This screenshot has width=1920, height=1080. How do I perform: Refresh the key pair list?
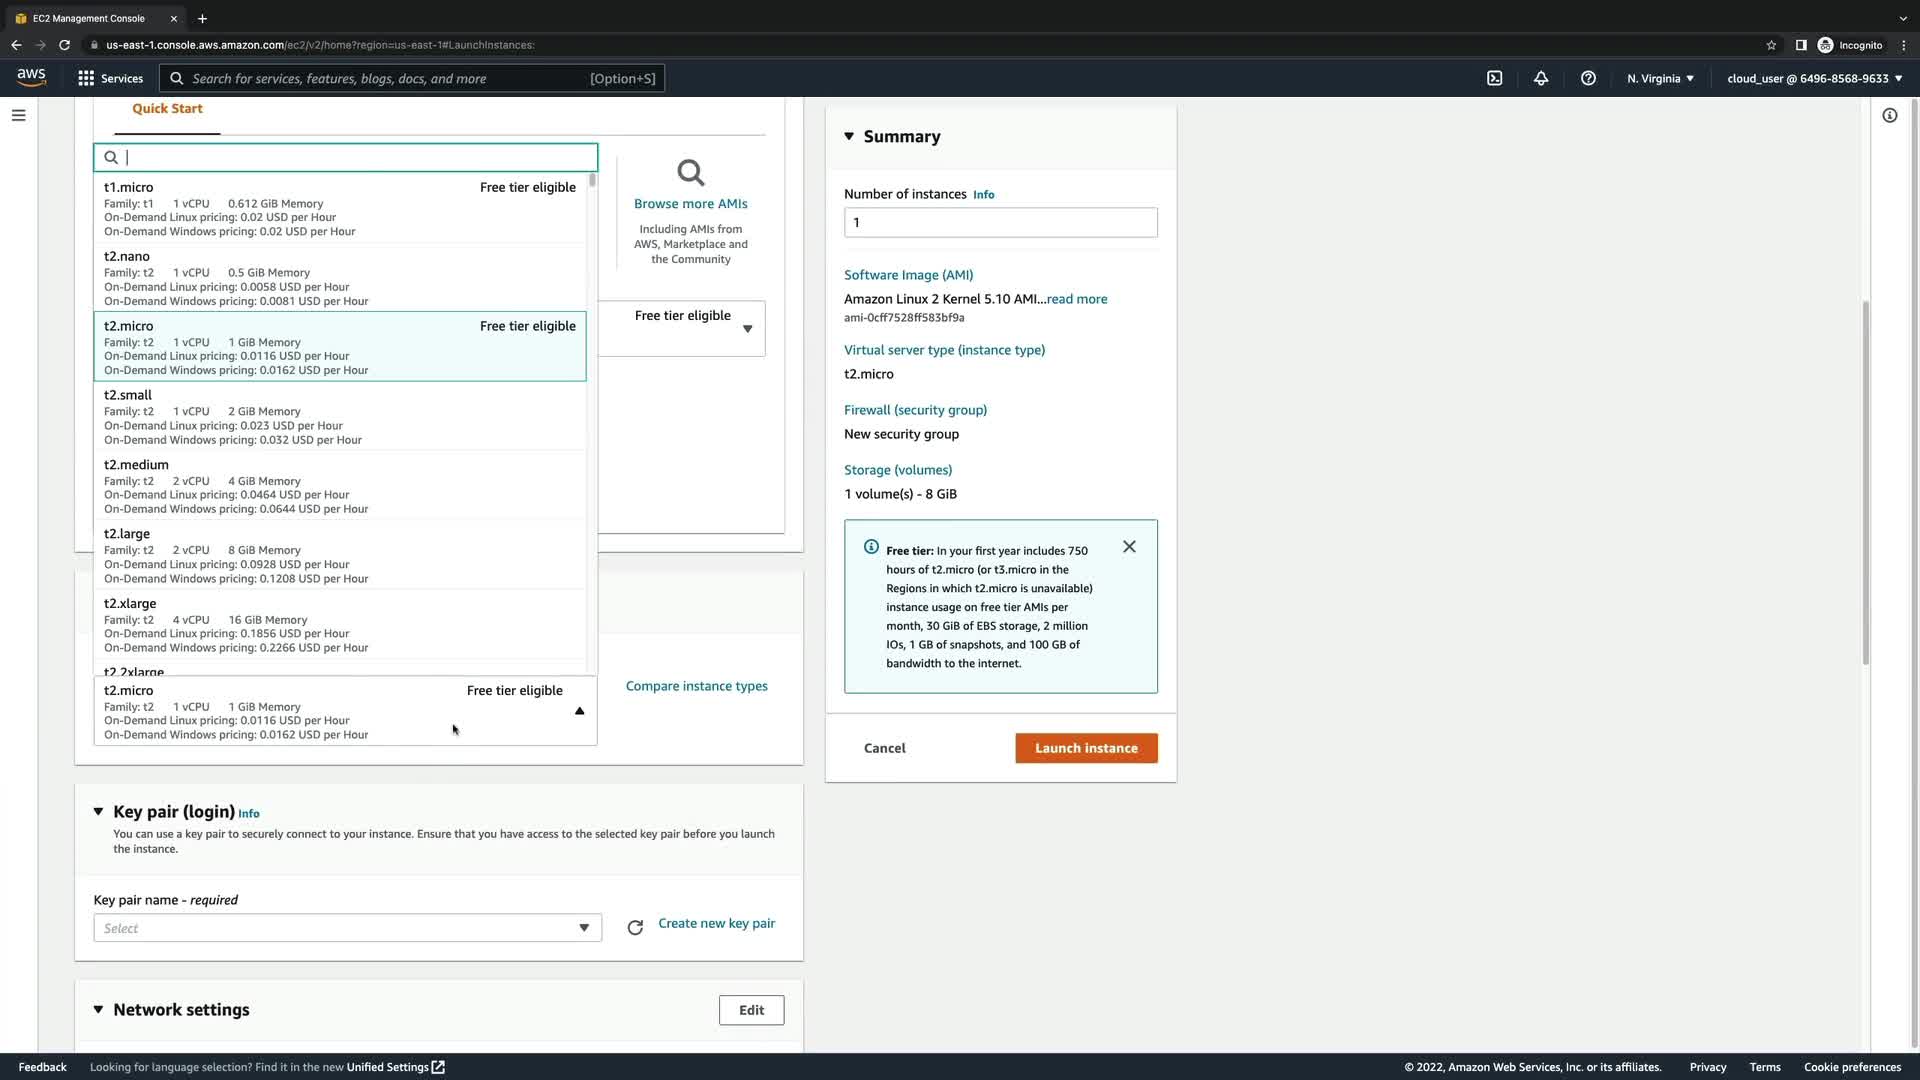click(635, 928)
